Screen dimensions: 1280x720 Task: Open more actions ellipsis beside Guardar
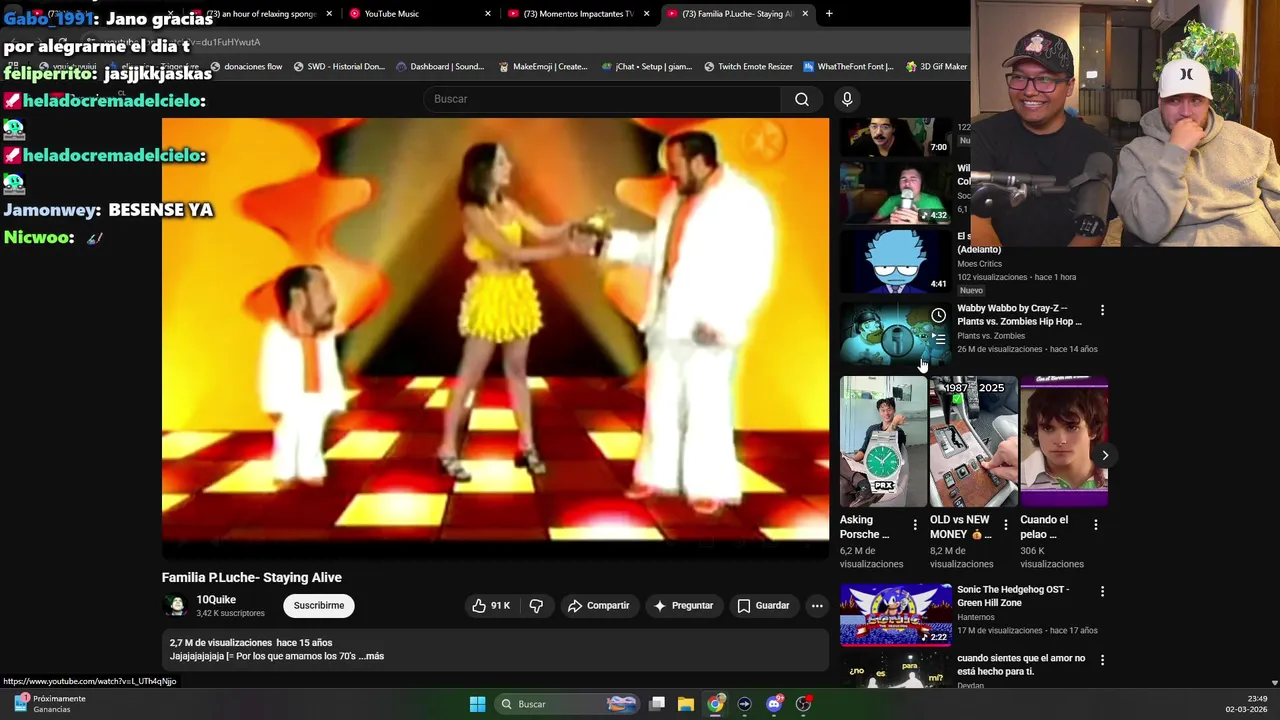[817, 605]
